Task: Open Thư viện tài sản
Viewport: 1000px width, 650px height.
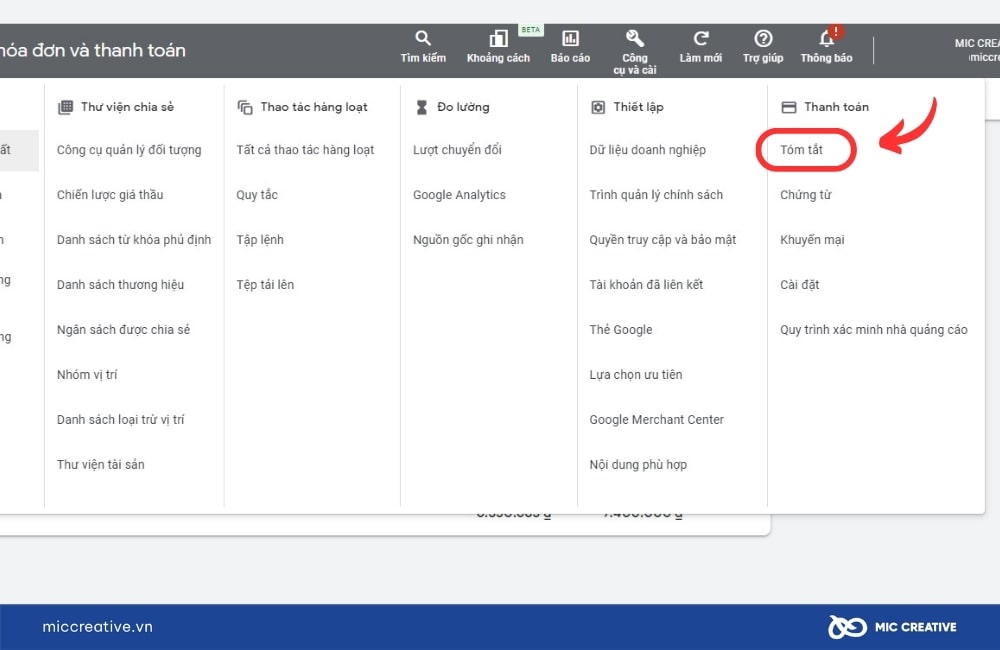Action: click(x=100, y=464)
